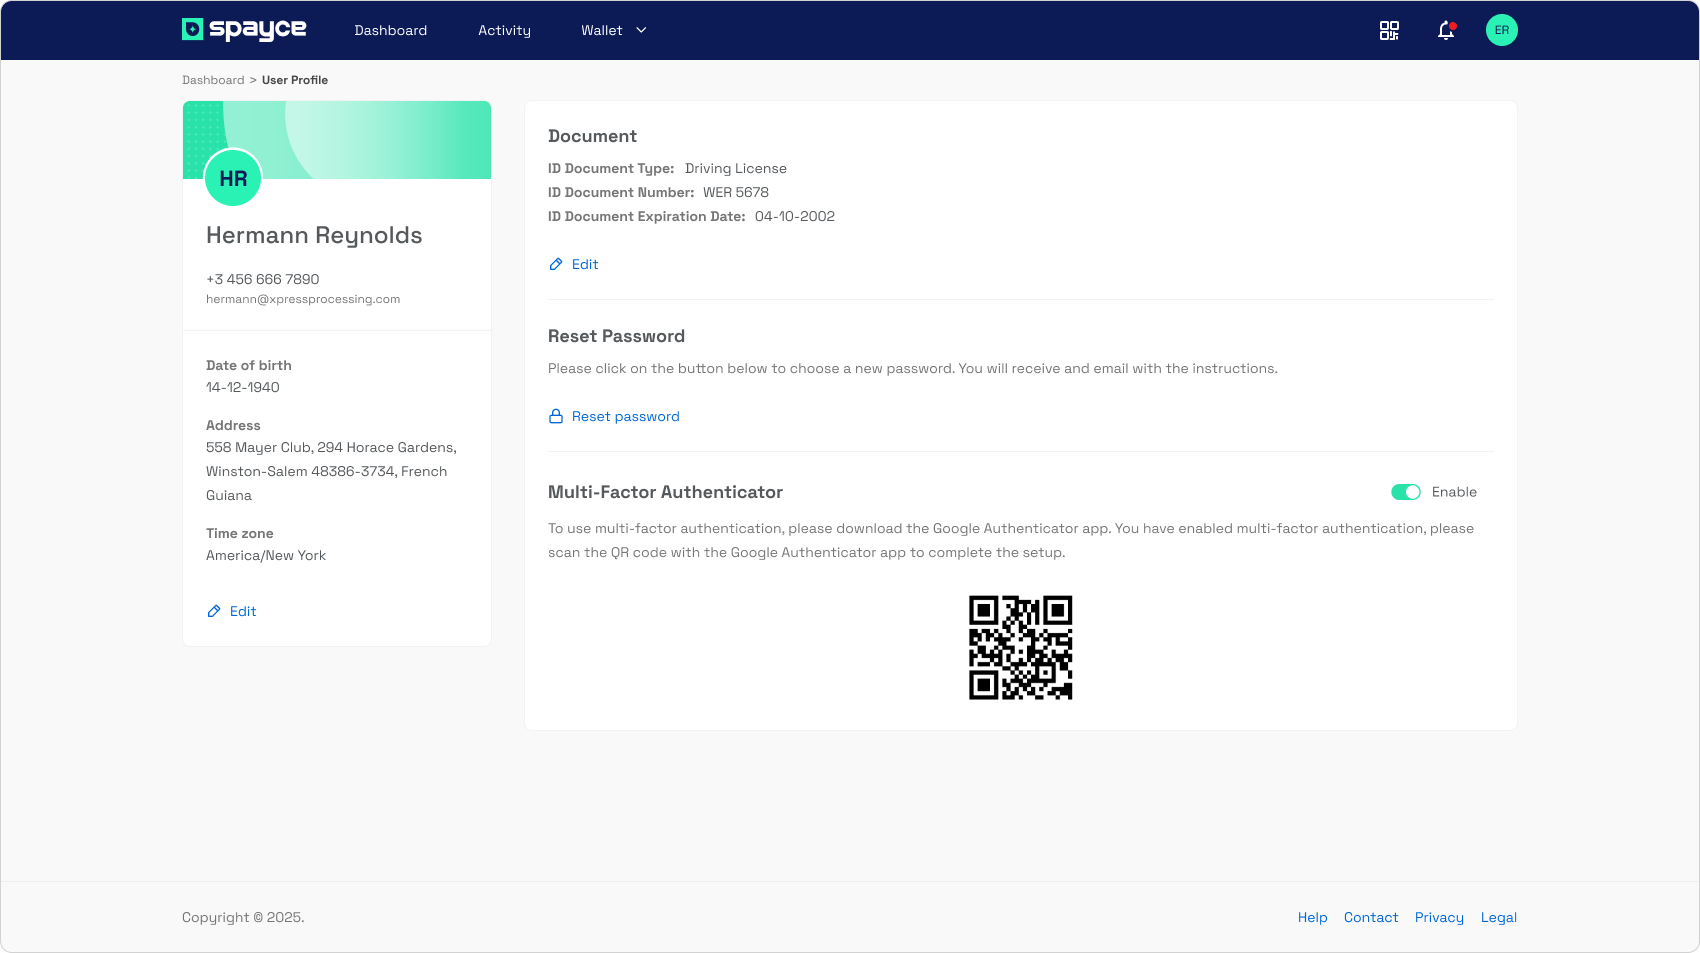Click the address 558 Mayer Club text
This screenshot has width=1700, height=953.
[x=331, y=471]
